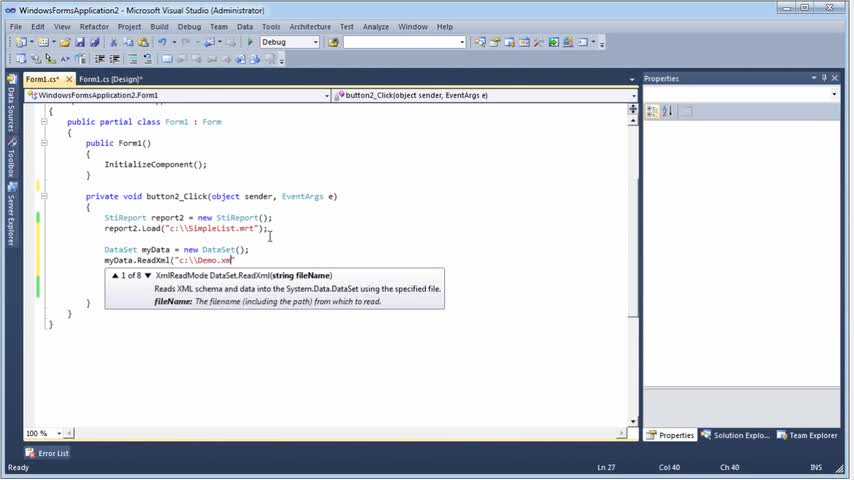Open the WindowsFormsApplication2.Form1 class dropdown
This screenshot has height=480, width=854.
tap(326, 95)
